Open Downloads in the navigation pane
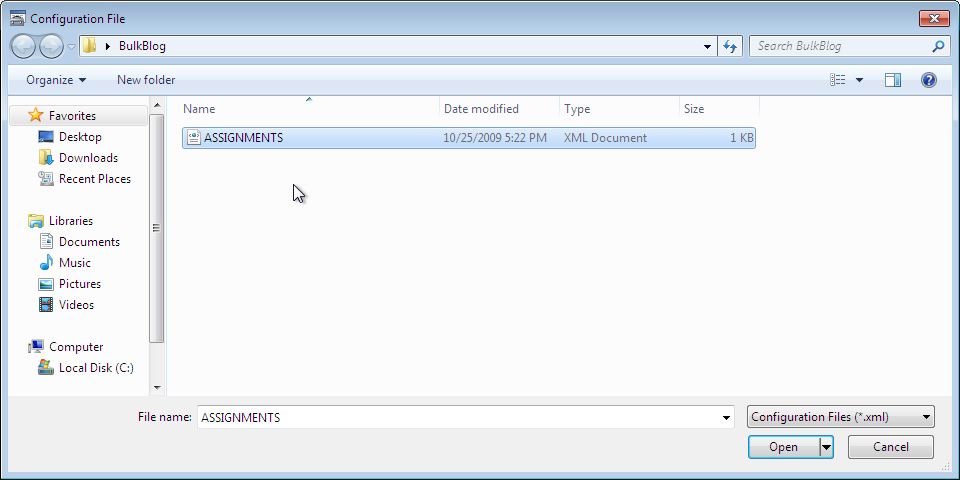 88,158
